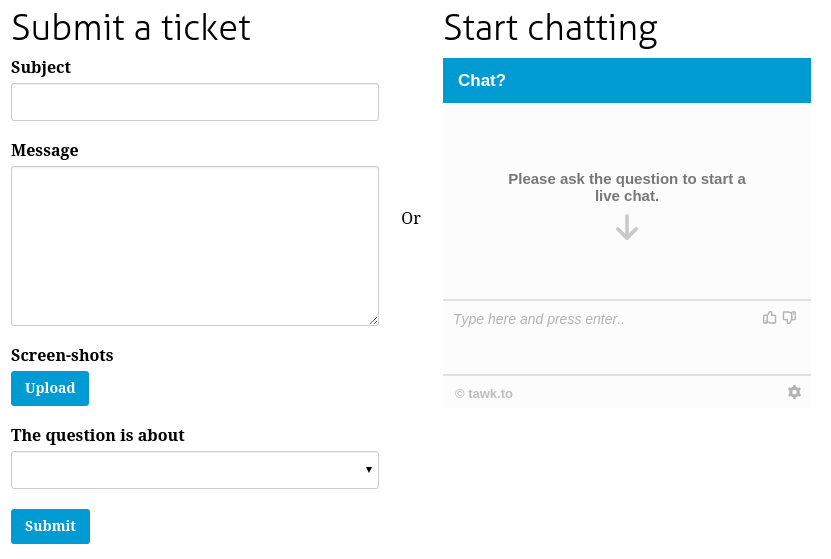Viewport: 831px width, 559px height.
Task: Click the thumbs down rating icon
Action: pos(790,317)
